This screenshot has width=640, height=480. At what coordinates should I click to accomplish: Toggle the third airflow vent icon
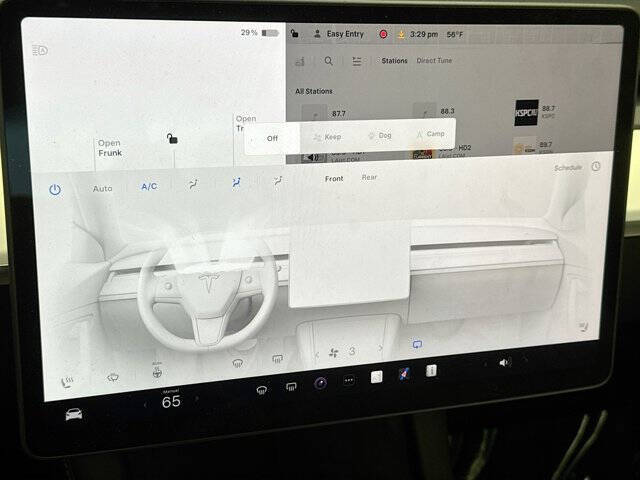[x=278, y=181]
